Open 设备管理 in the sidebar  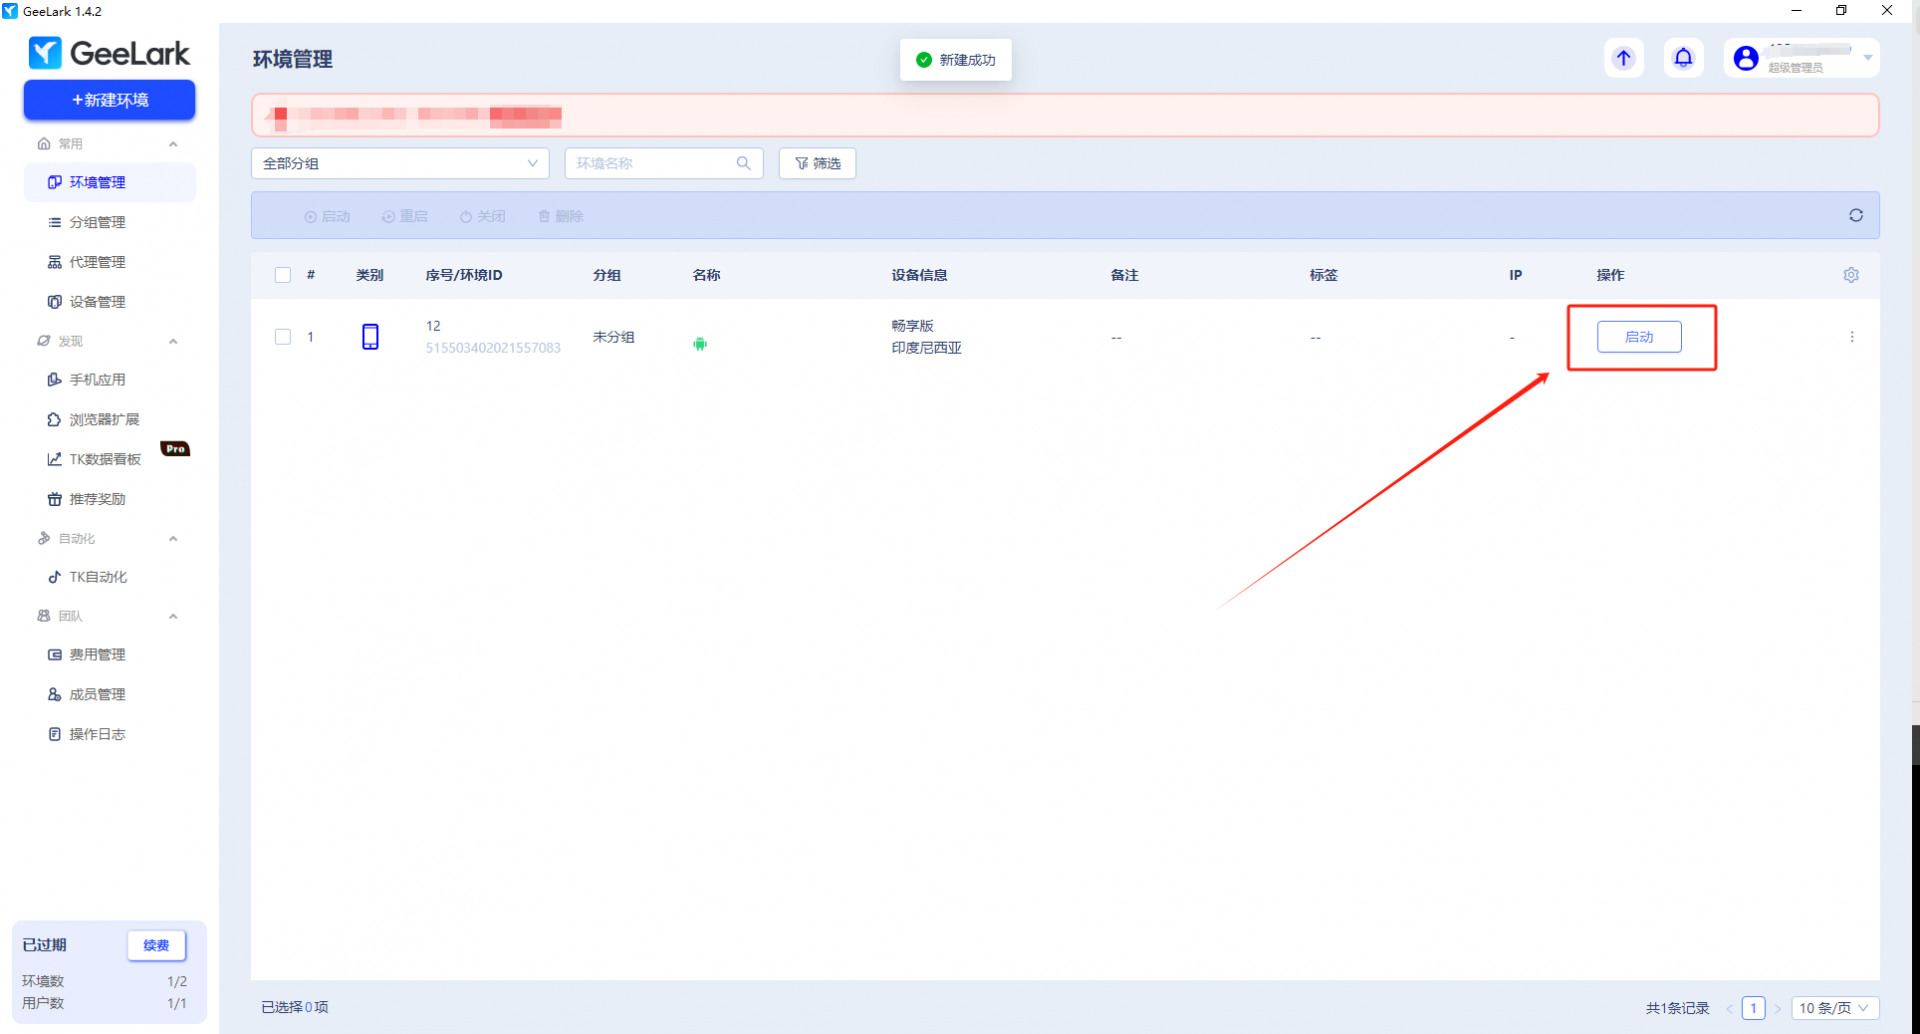pyautogui.click(x=97, y=301)
